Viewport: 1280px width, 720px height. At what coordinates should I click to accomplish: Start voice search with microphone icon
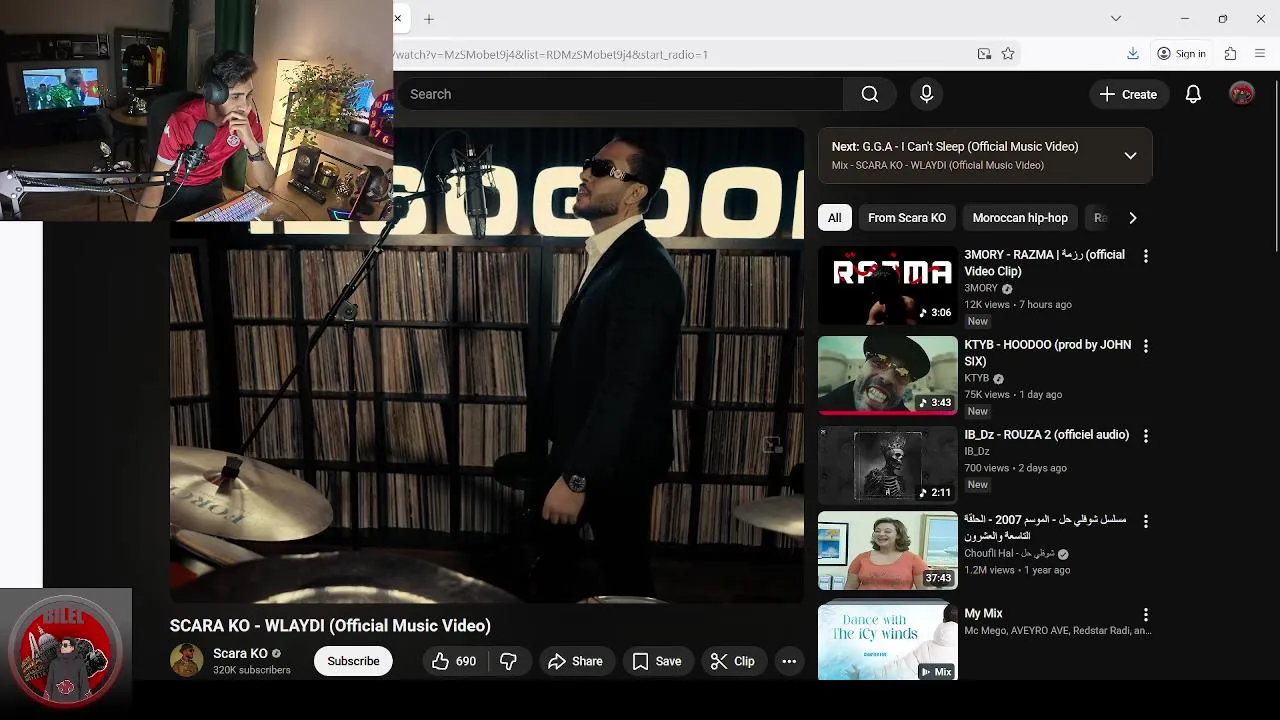coord(926,94)
